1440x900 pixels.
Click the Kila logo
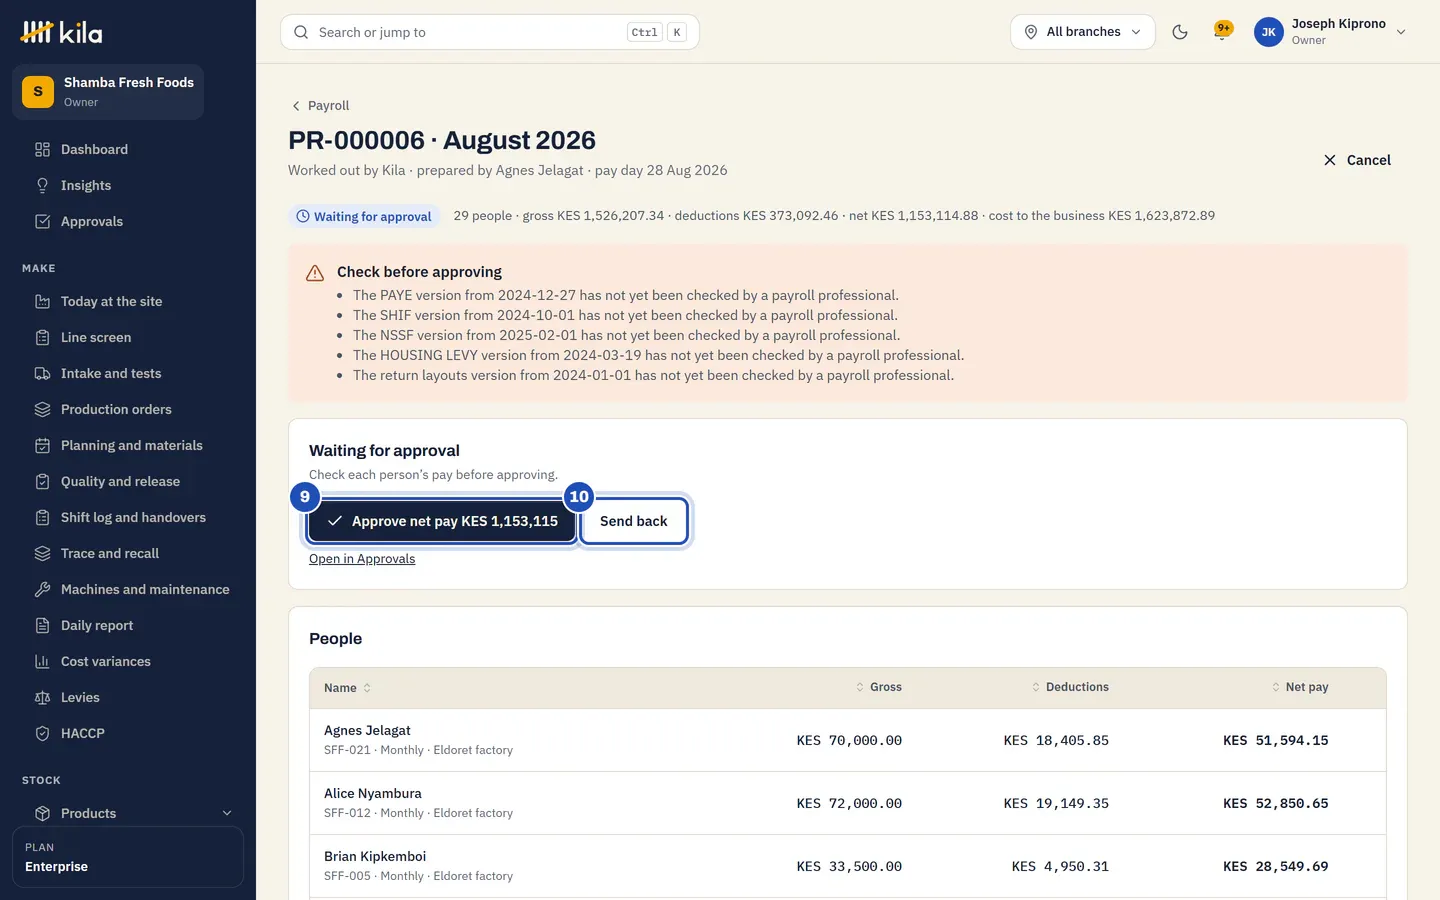[x=61, y=32]
